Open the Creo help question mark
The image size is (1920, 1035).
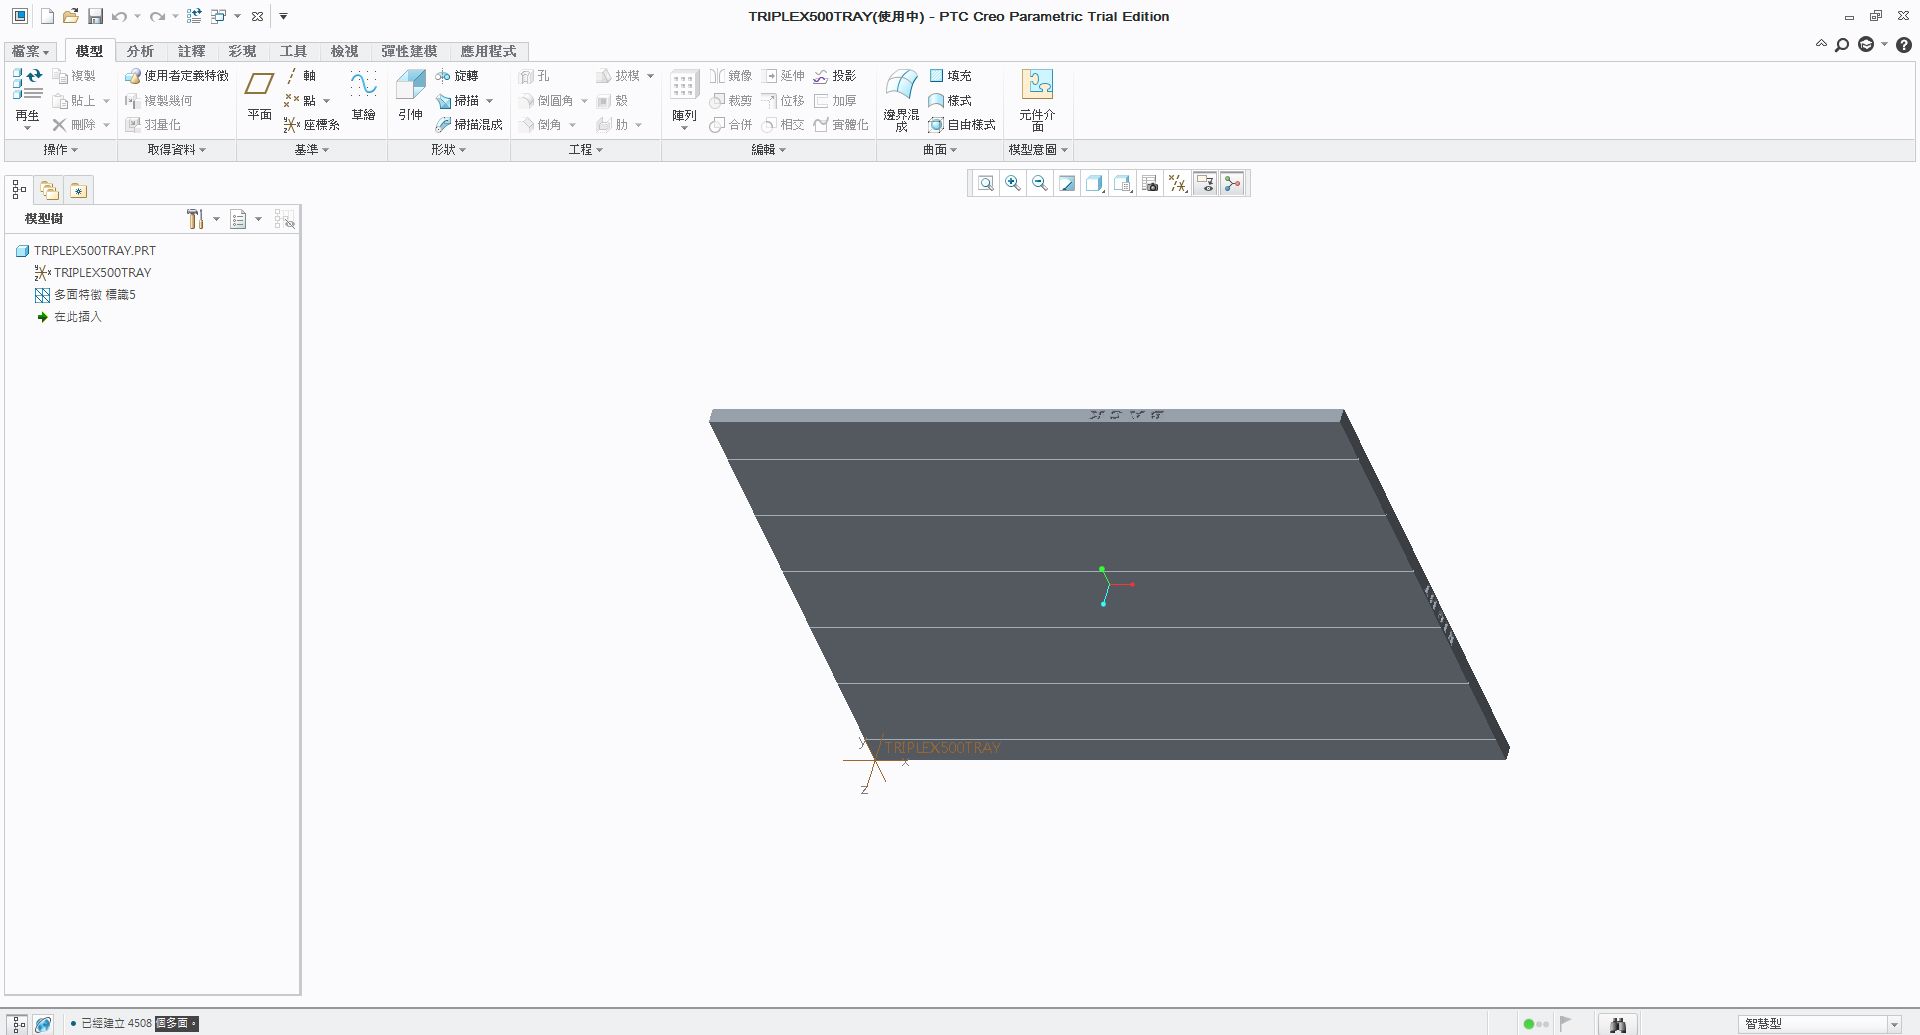(x=1904, y=45)
